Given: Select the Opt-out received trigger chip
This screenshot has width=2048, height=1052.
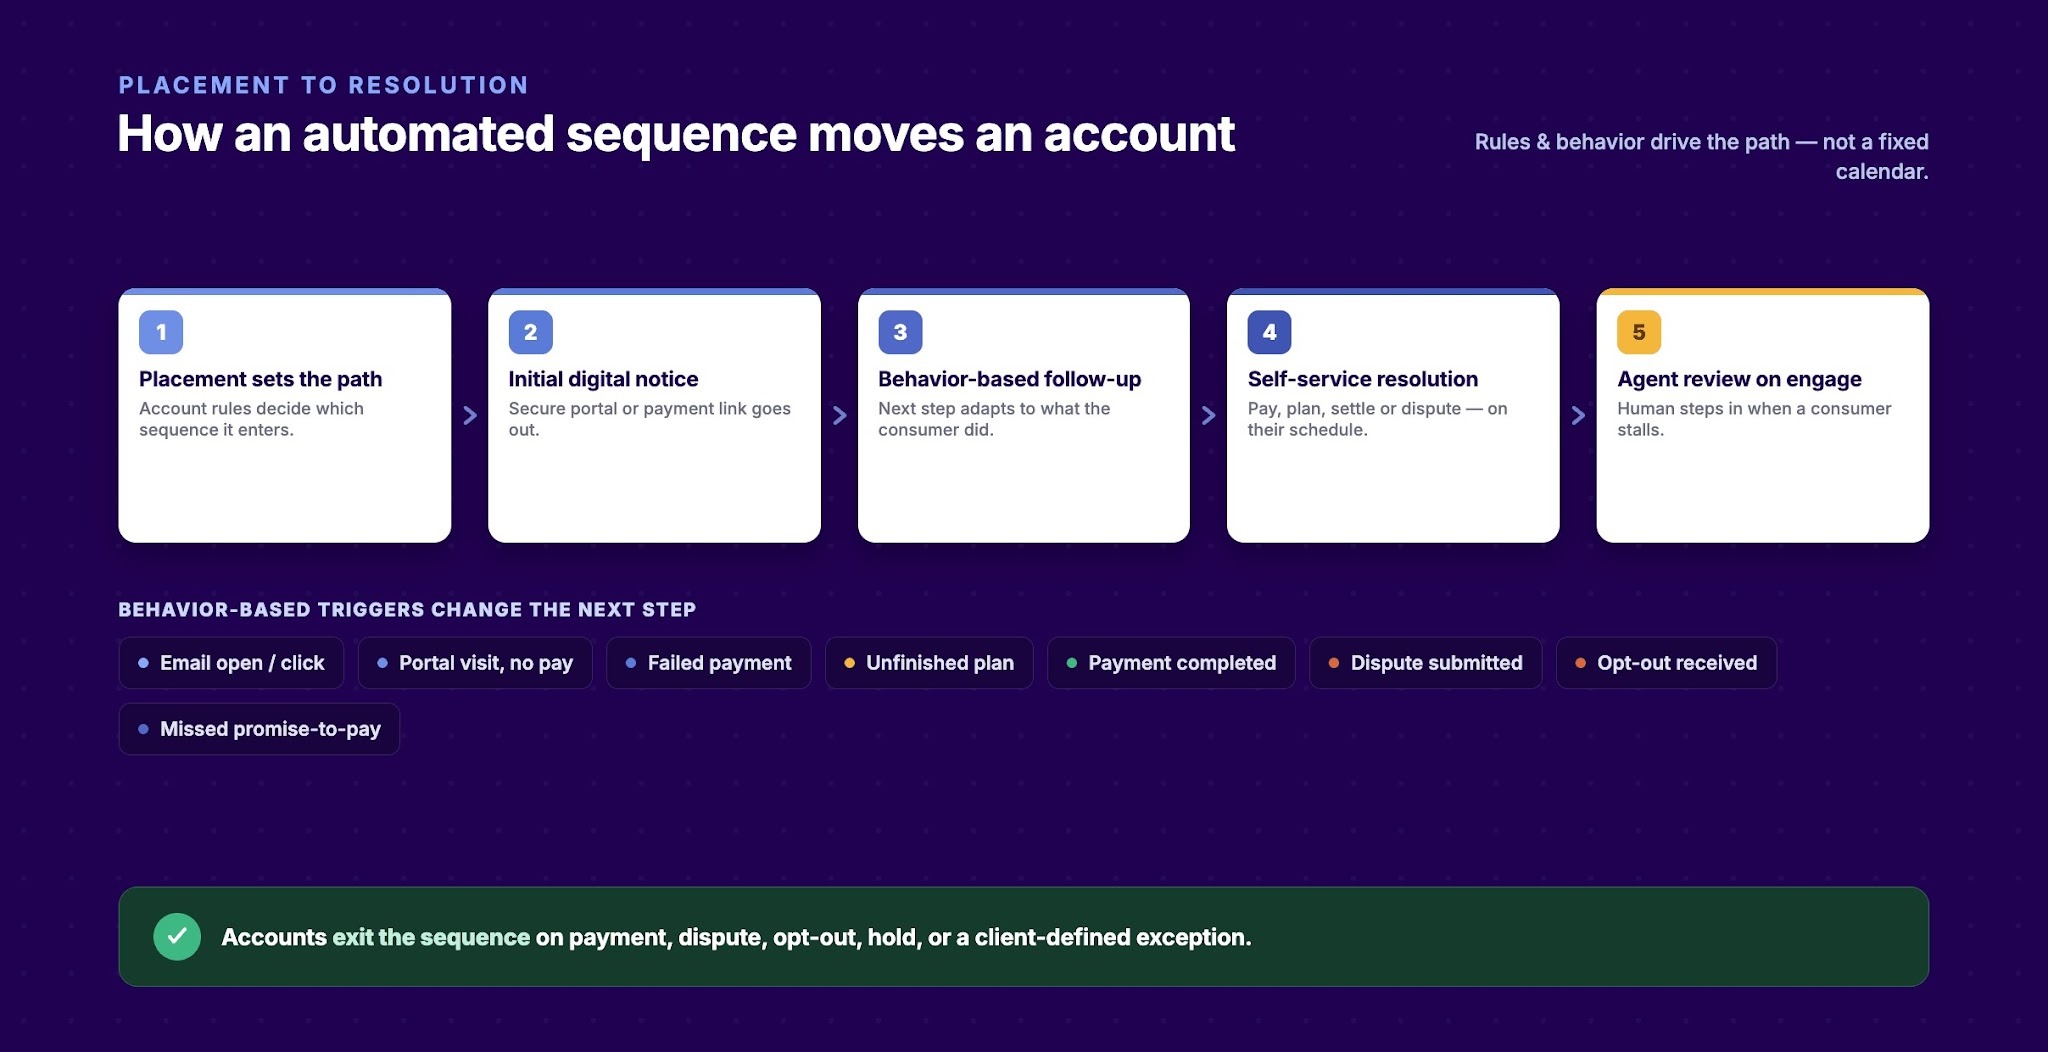Looking at the screenshot, I should coord(1666,663).
